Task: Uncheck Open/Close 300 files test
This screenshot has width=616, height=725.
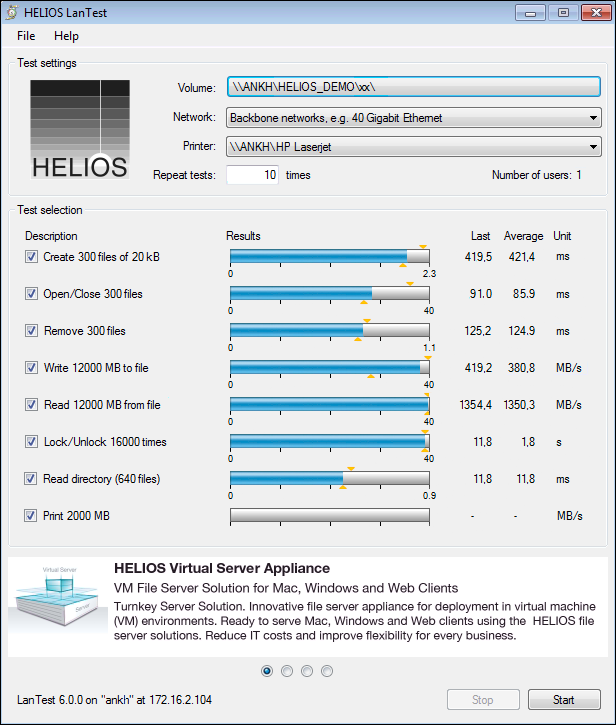Action: point(31,294)
